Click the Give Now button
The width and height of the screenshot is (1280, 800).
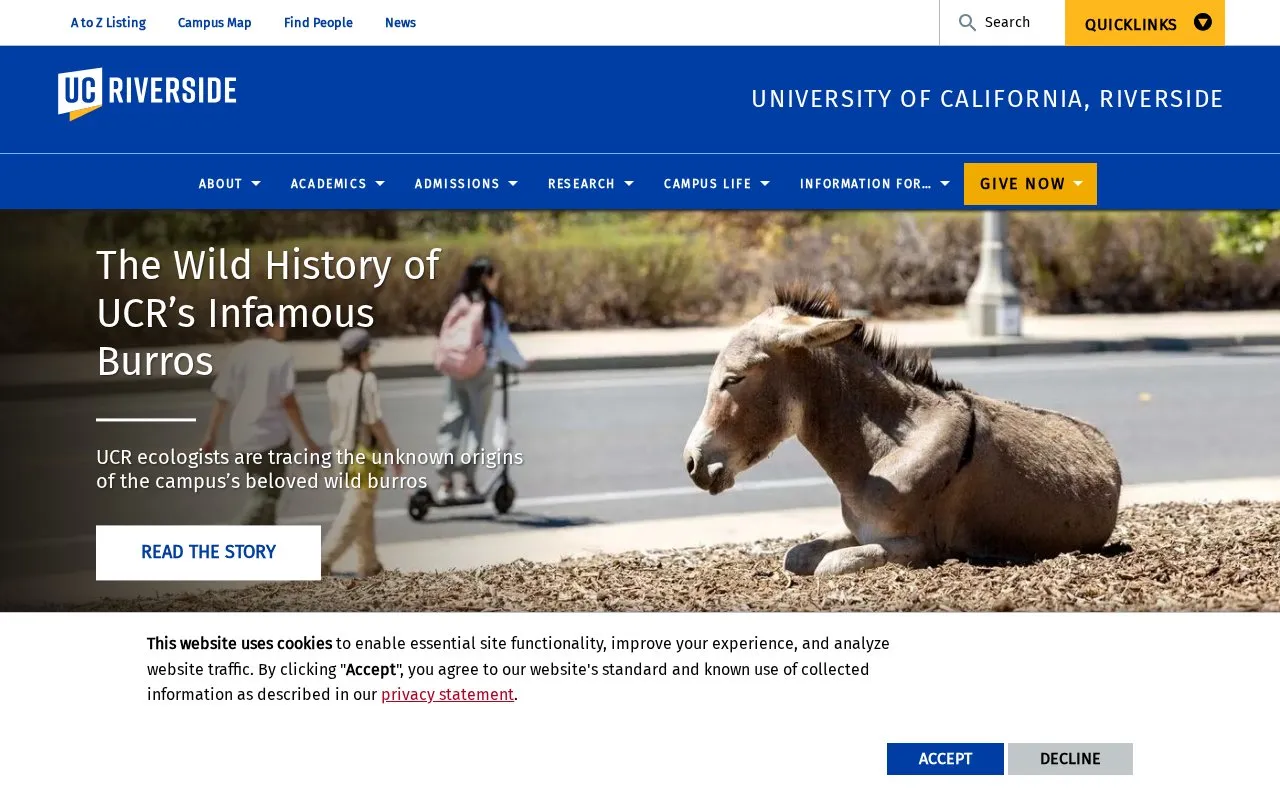[1030, 184]
